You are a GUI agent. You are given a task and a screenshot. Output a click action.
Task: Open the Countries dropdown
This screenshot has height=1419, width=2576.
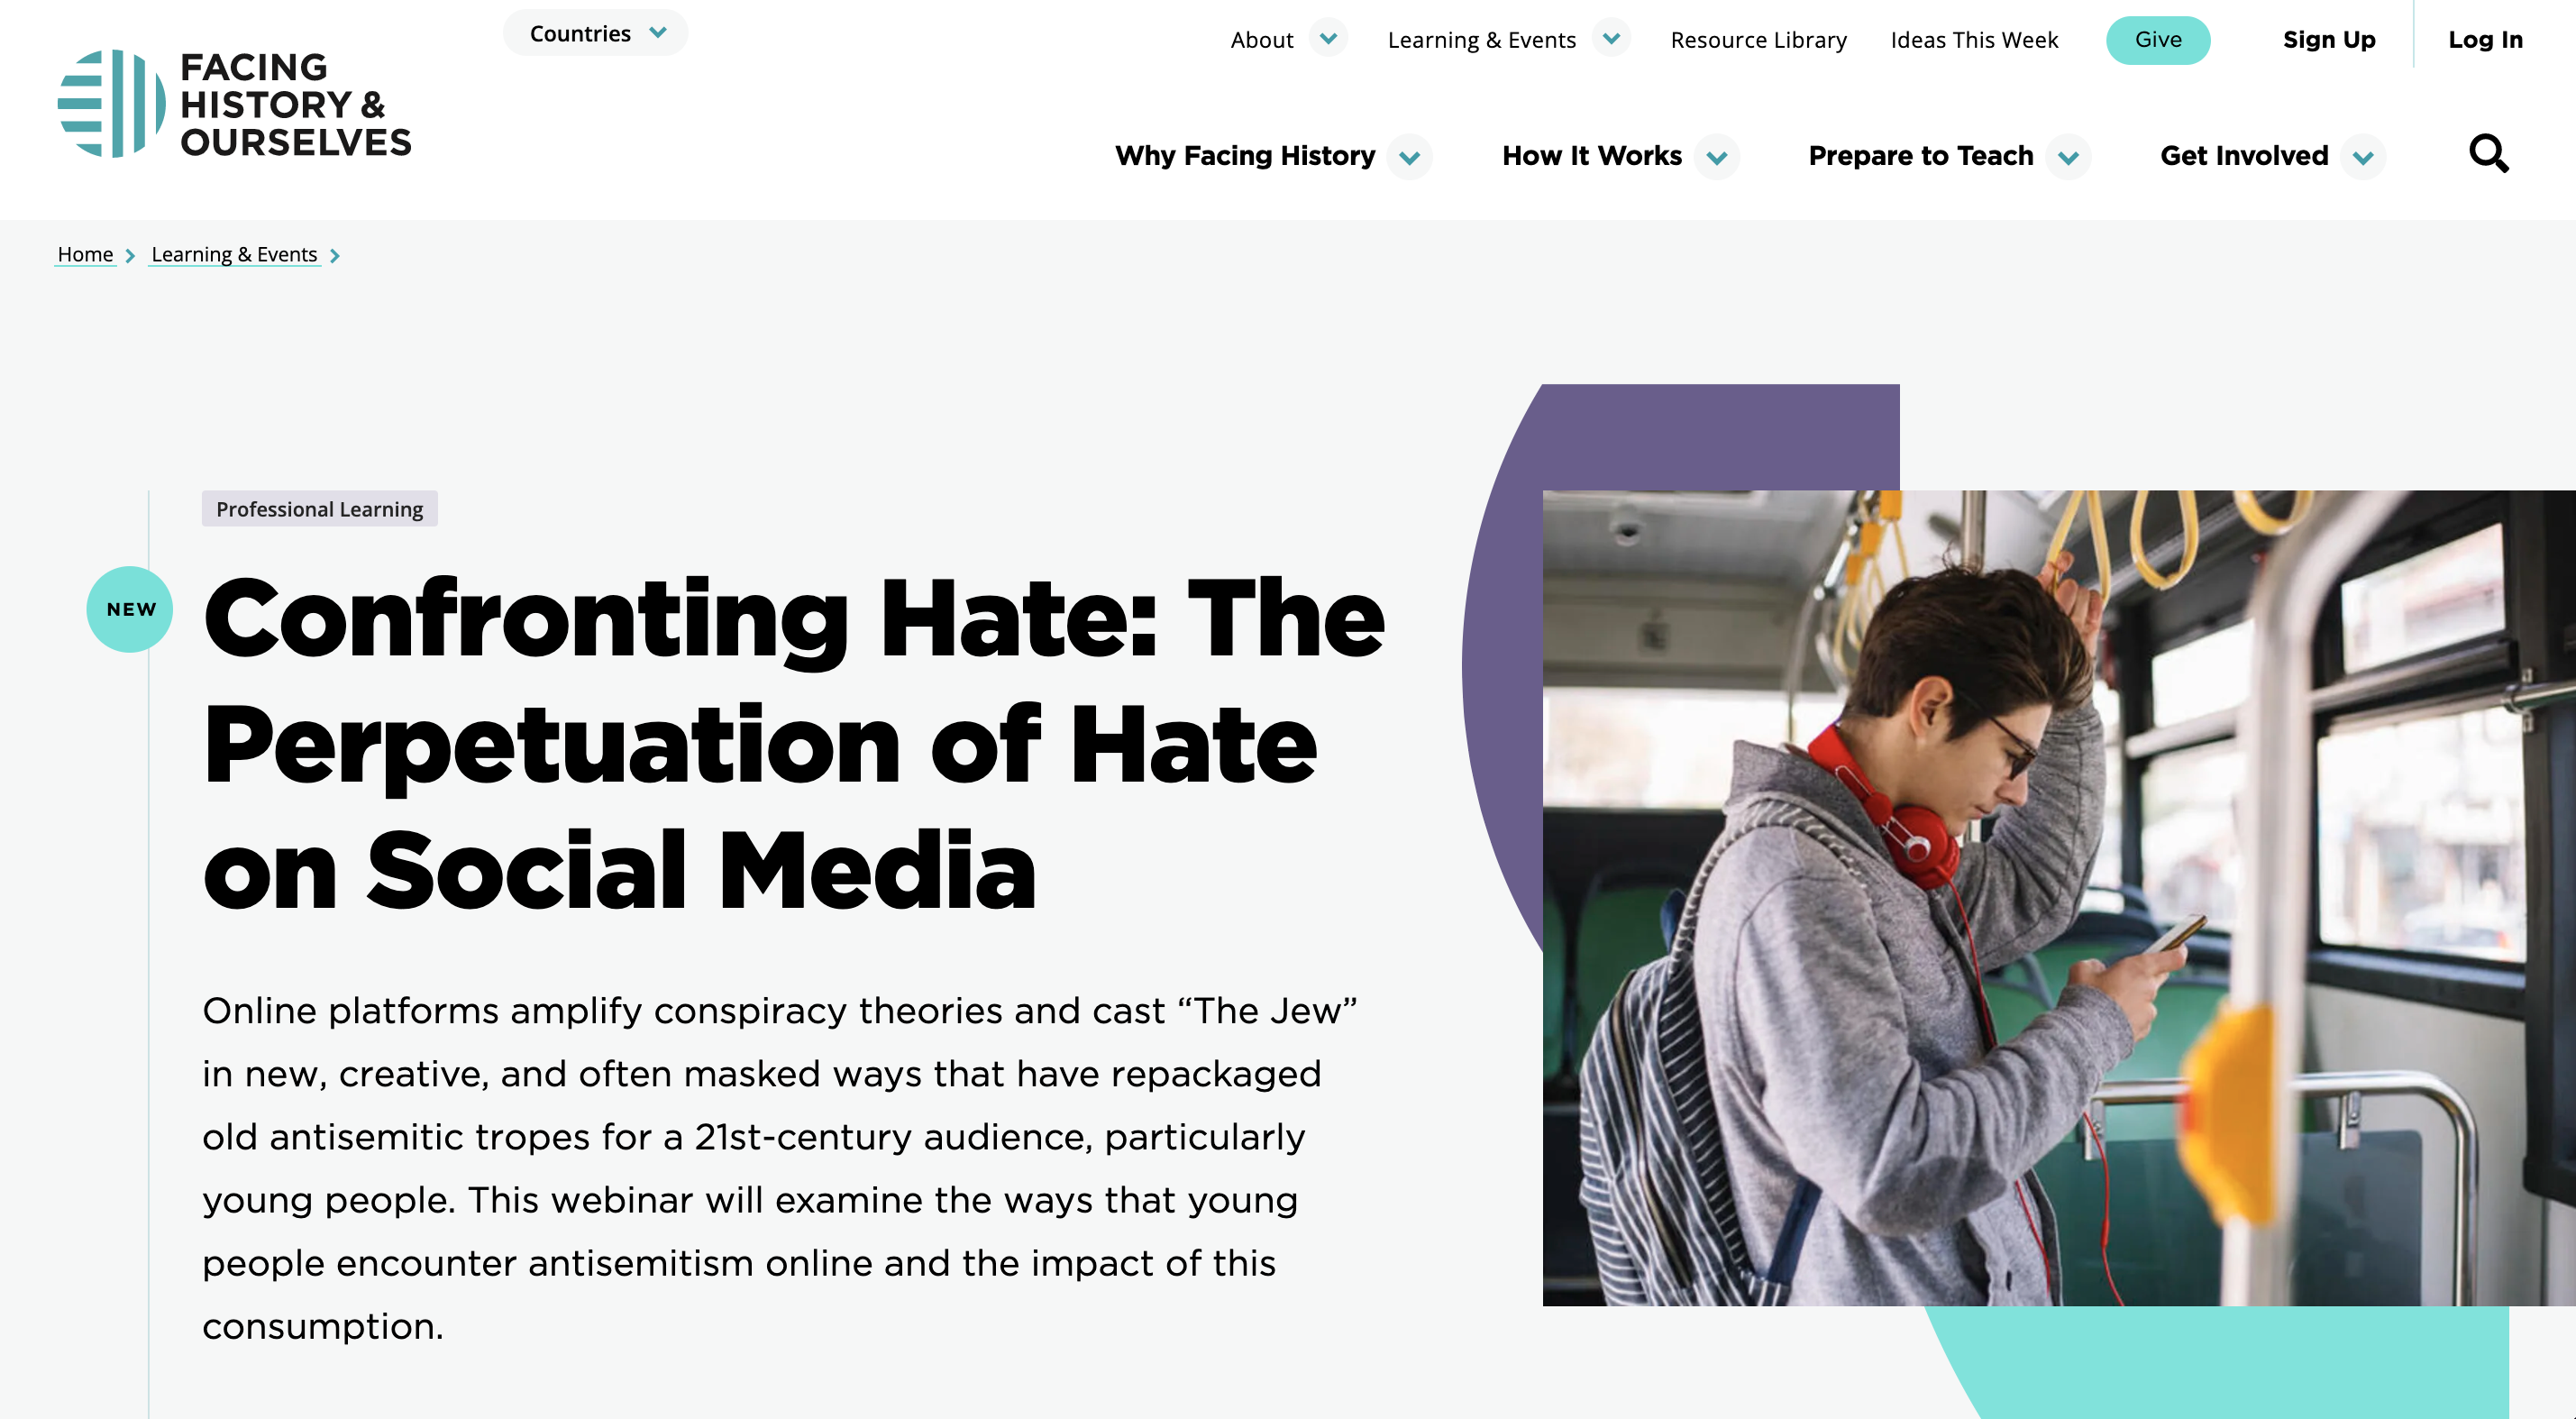(596, 33)
